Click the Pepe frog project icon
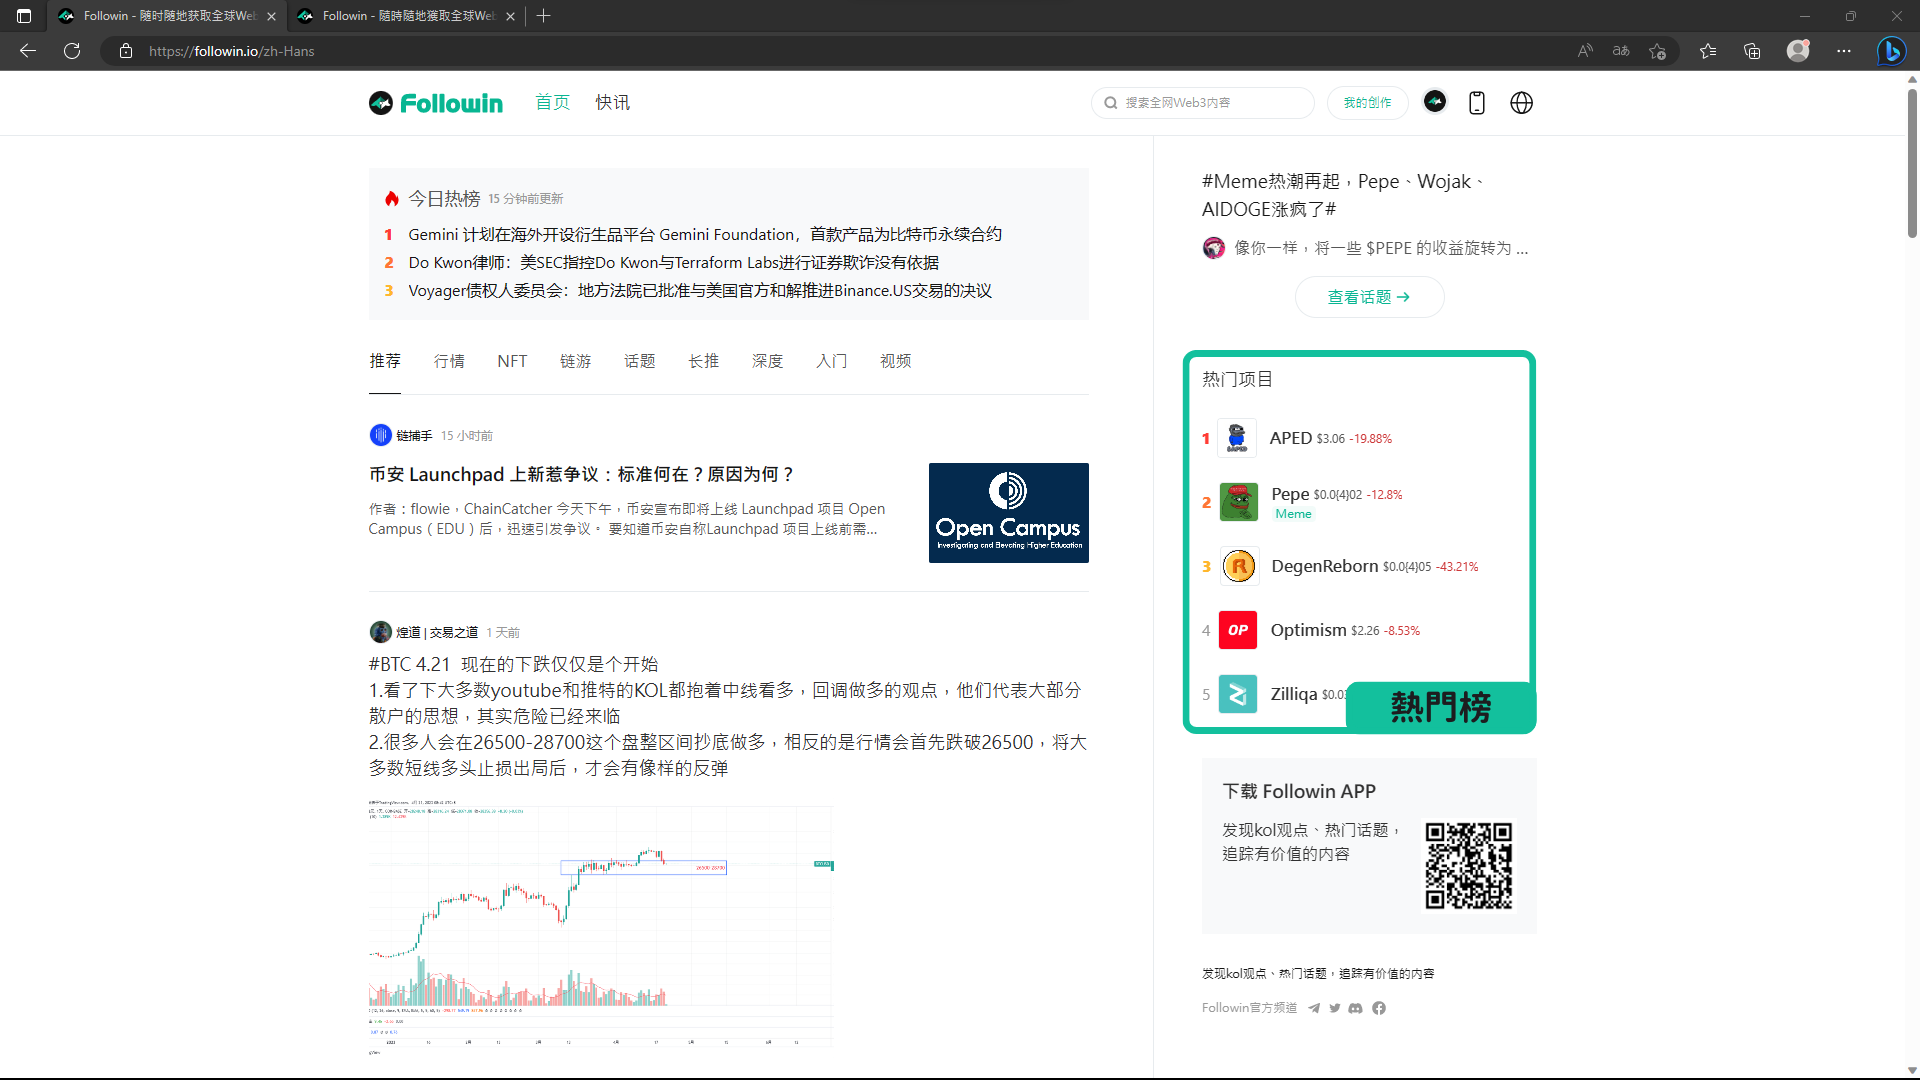1920x1080 pixels. click(1238, 502)
